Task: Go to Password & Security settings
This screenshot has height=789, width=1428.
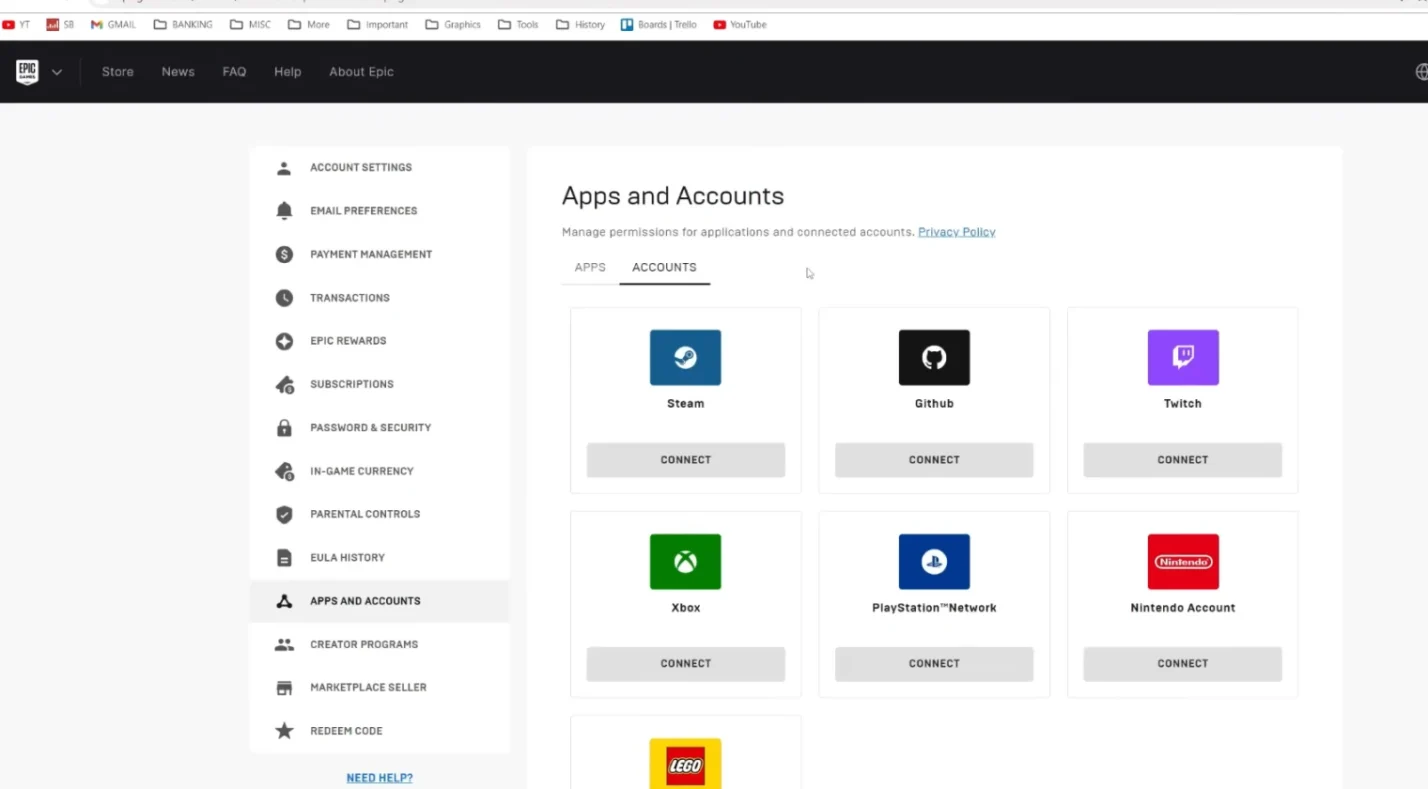Action: (370, 428)
